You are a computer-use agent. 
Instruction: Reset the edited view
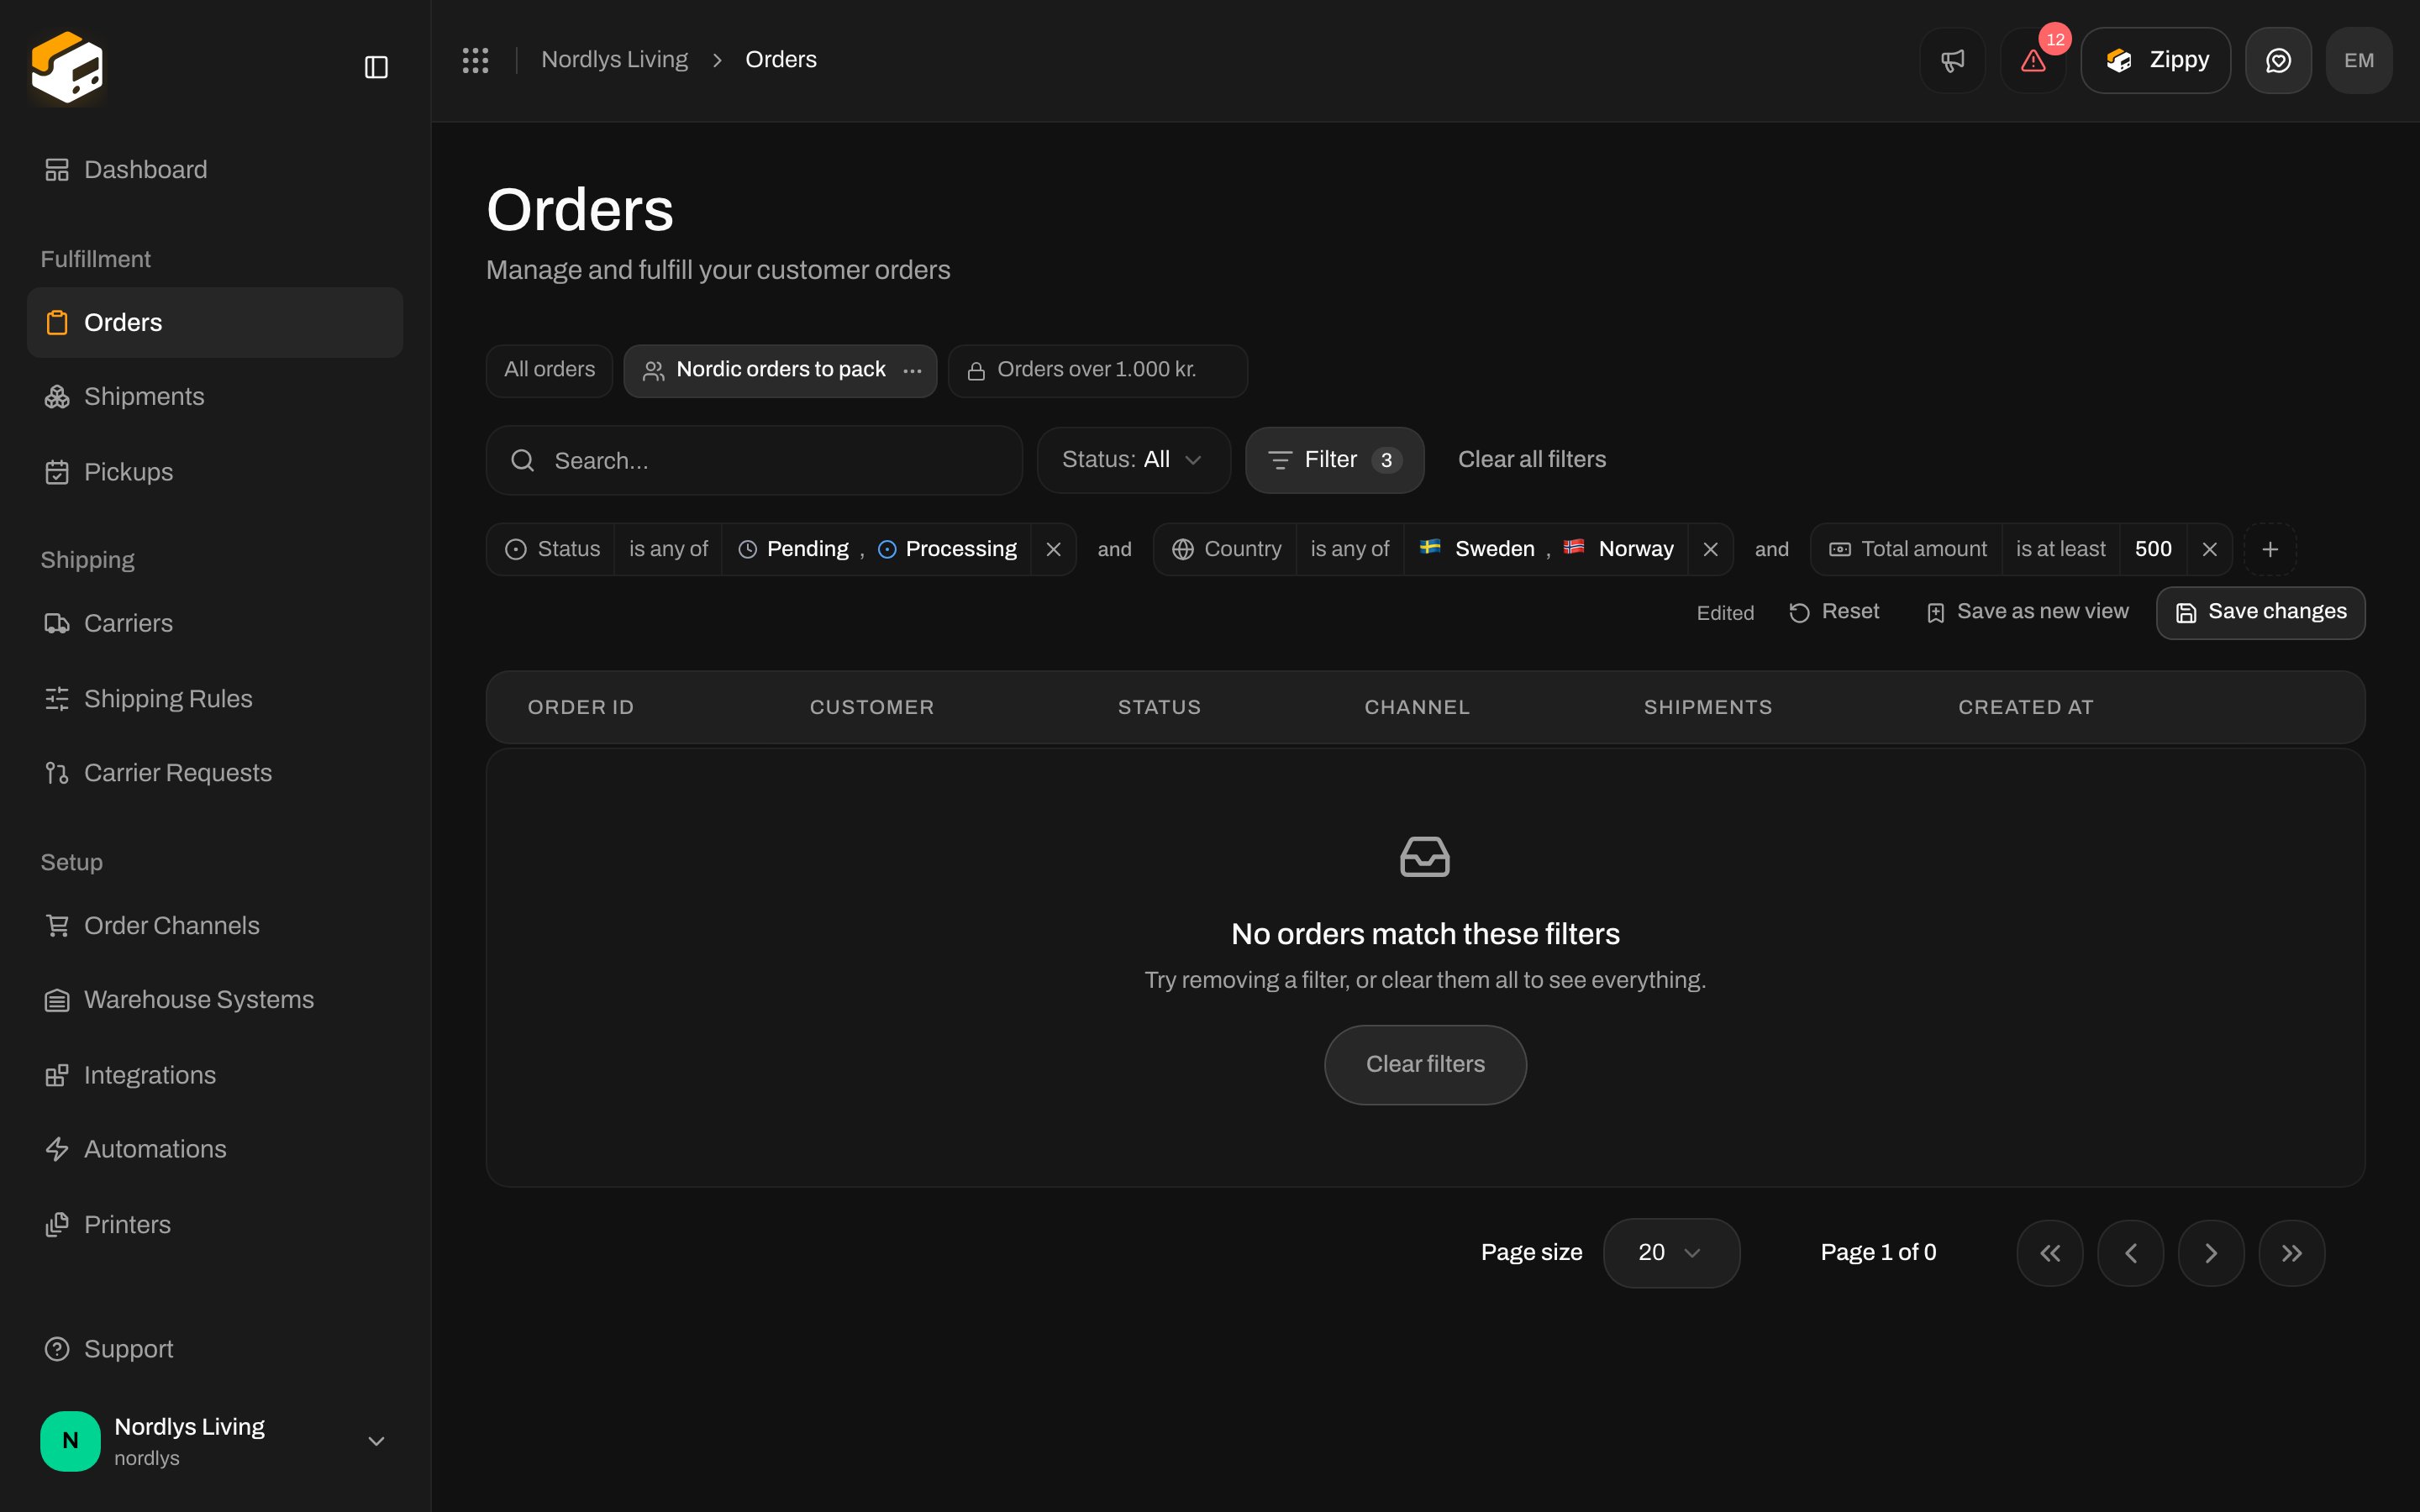(x=1834, y=612)
